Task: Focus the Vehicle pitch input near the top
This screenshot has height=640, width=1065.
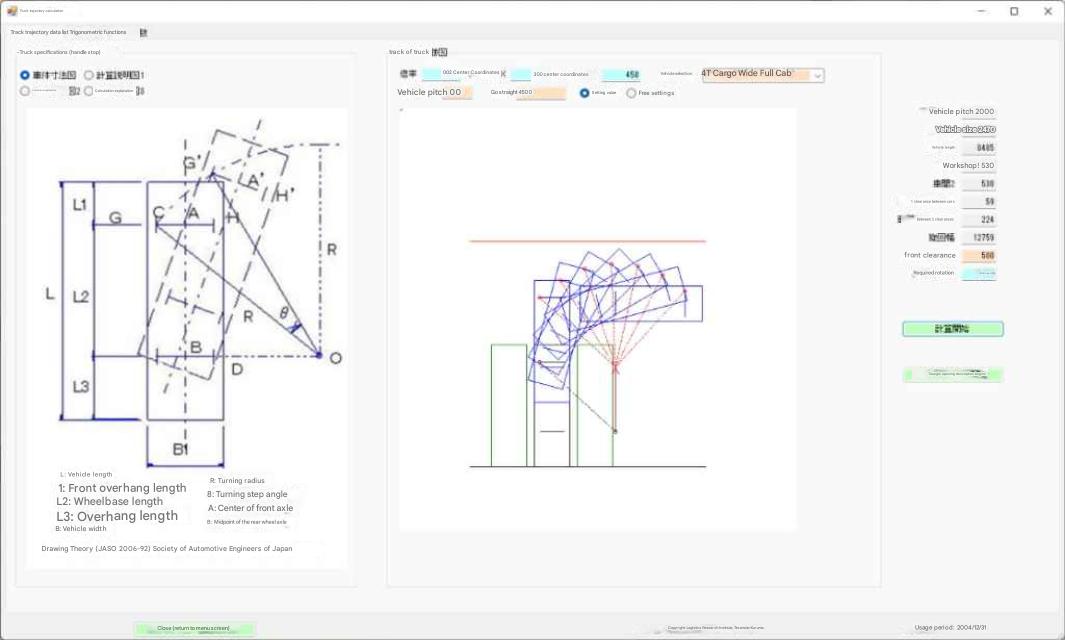Action: click(457, 93)
